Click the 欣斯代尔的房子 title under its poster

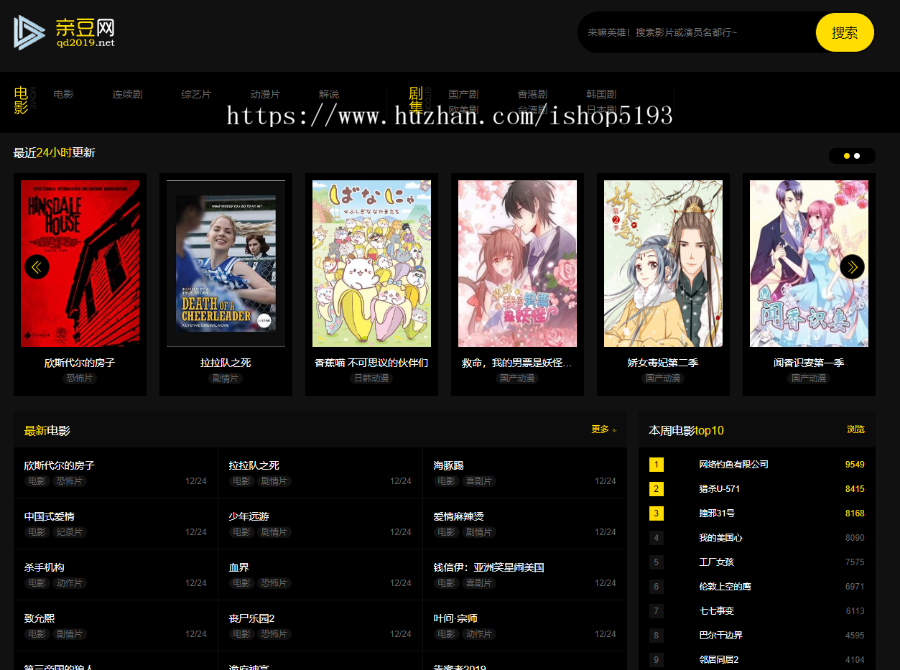[x=80, y=363]
